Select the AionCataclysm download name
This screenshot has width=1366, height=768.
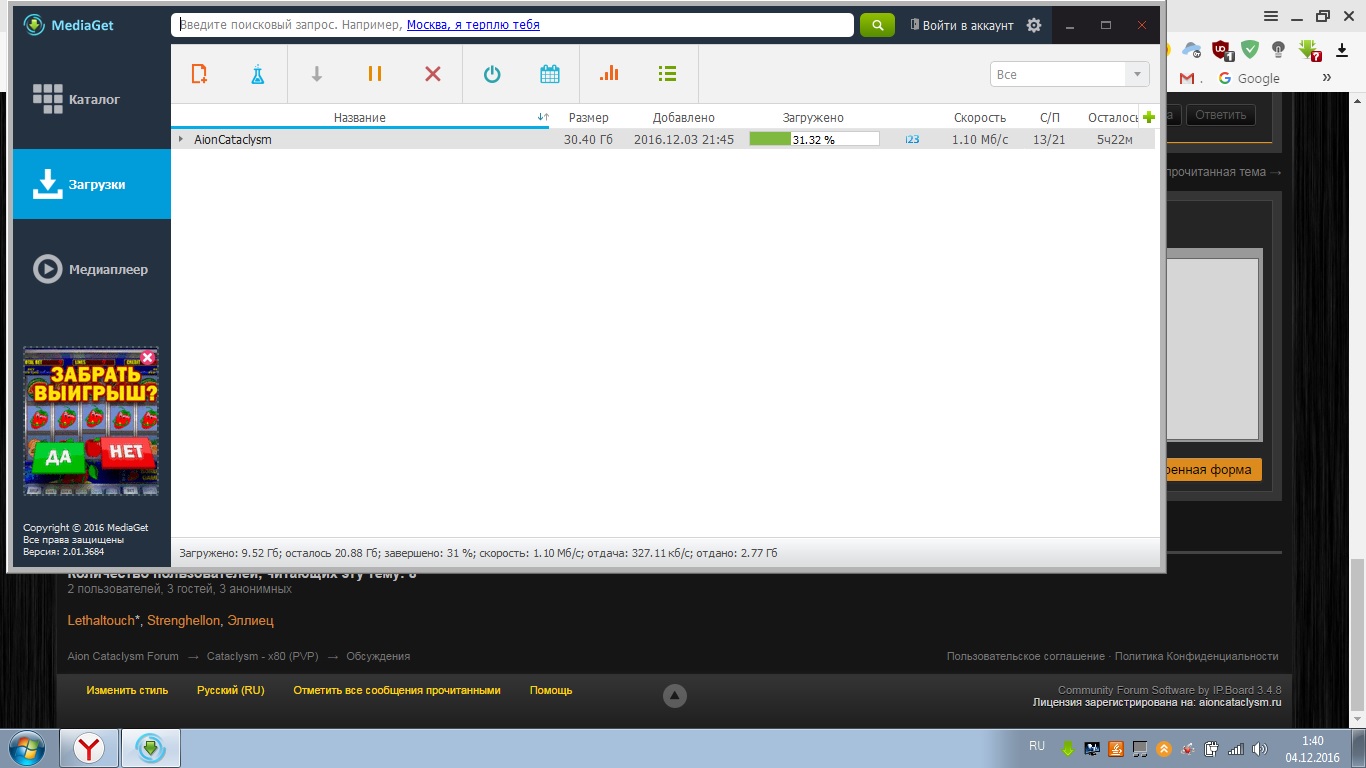tap(233, 140)
